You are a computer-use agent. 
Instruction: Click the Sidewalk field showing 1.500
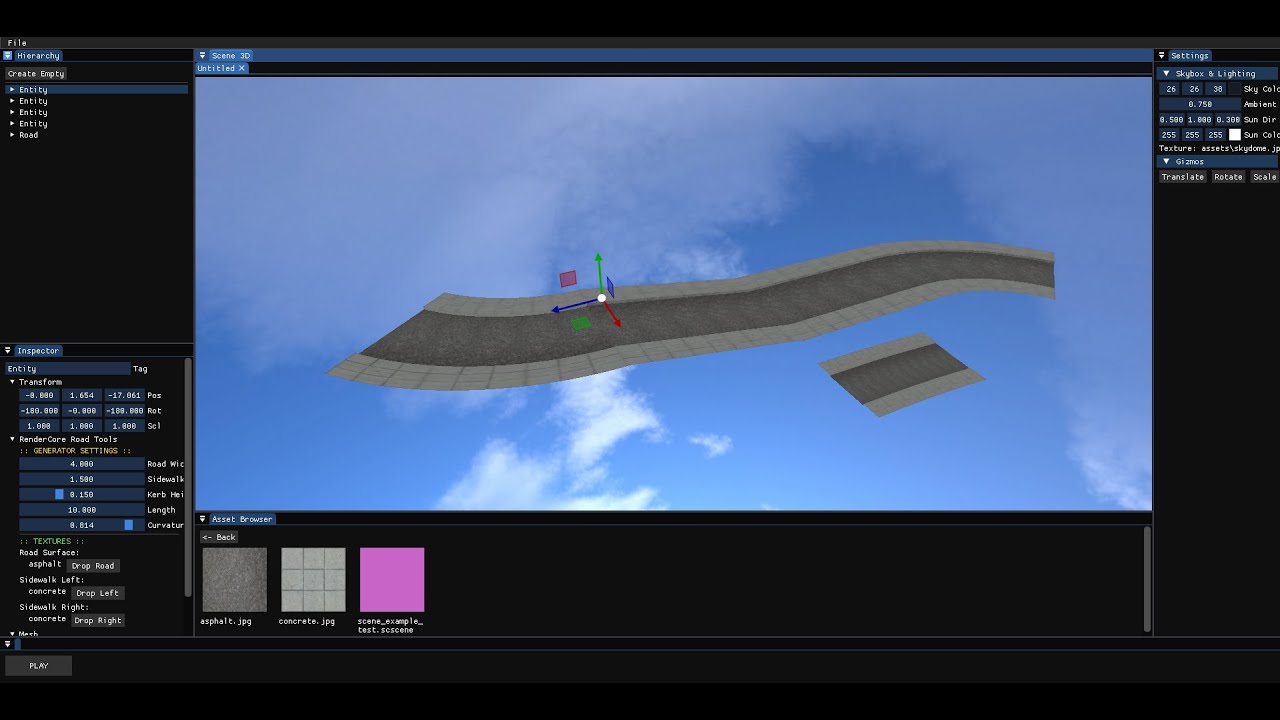pos(82,480)
